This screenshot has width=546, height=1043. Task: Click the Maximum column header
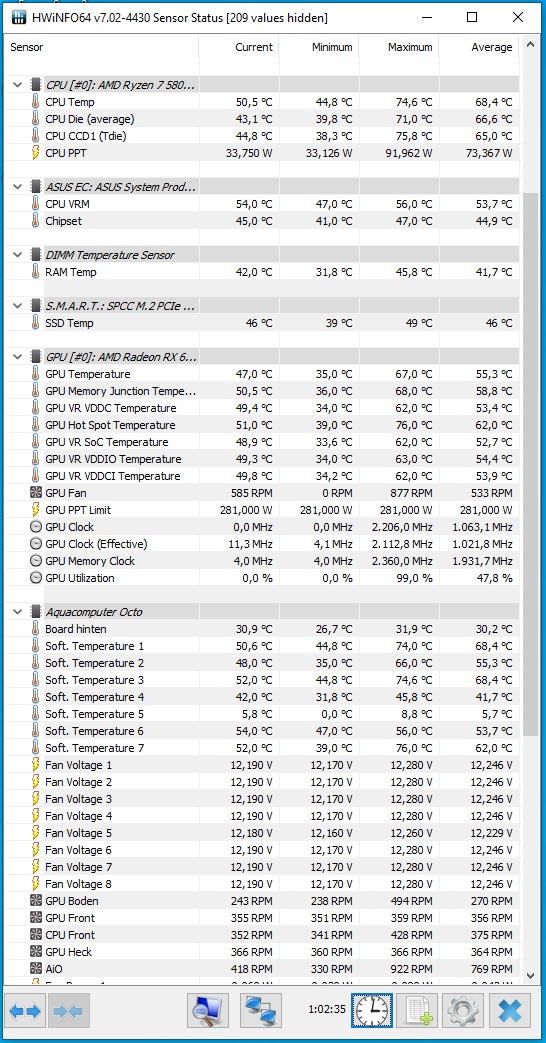point(399,47)
